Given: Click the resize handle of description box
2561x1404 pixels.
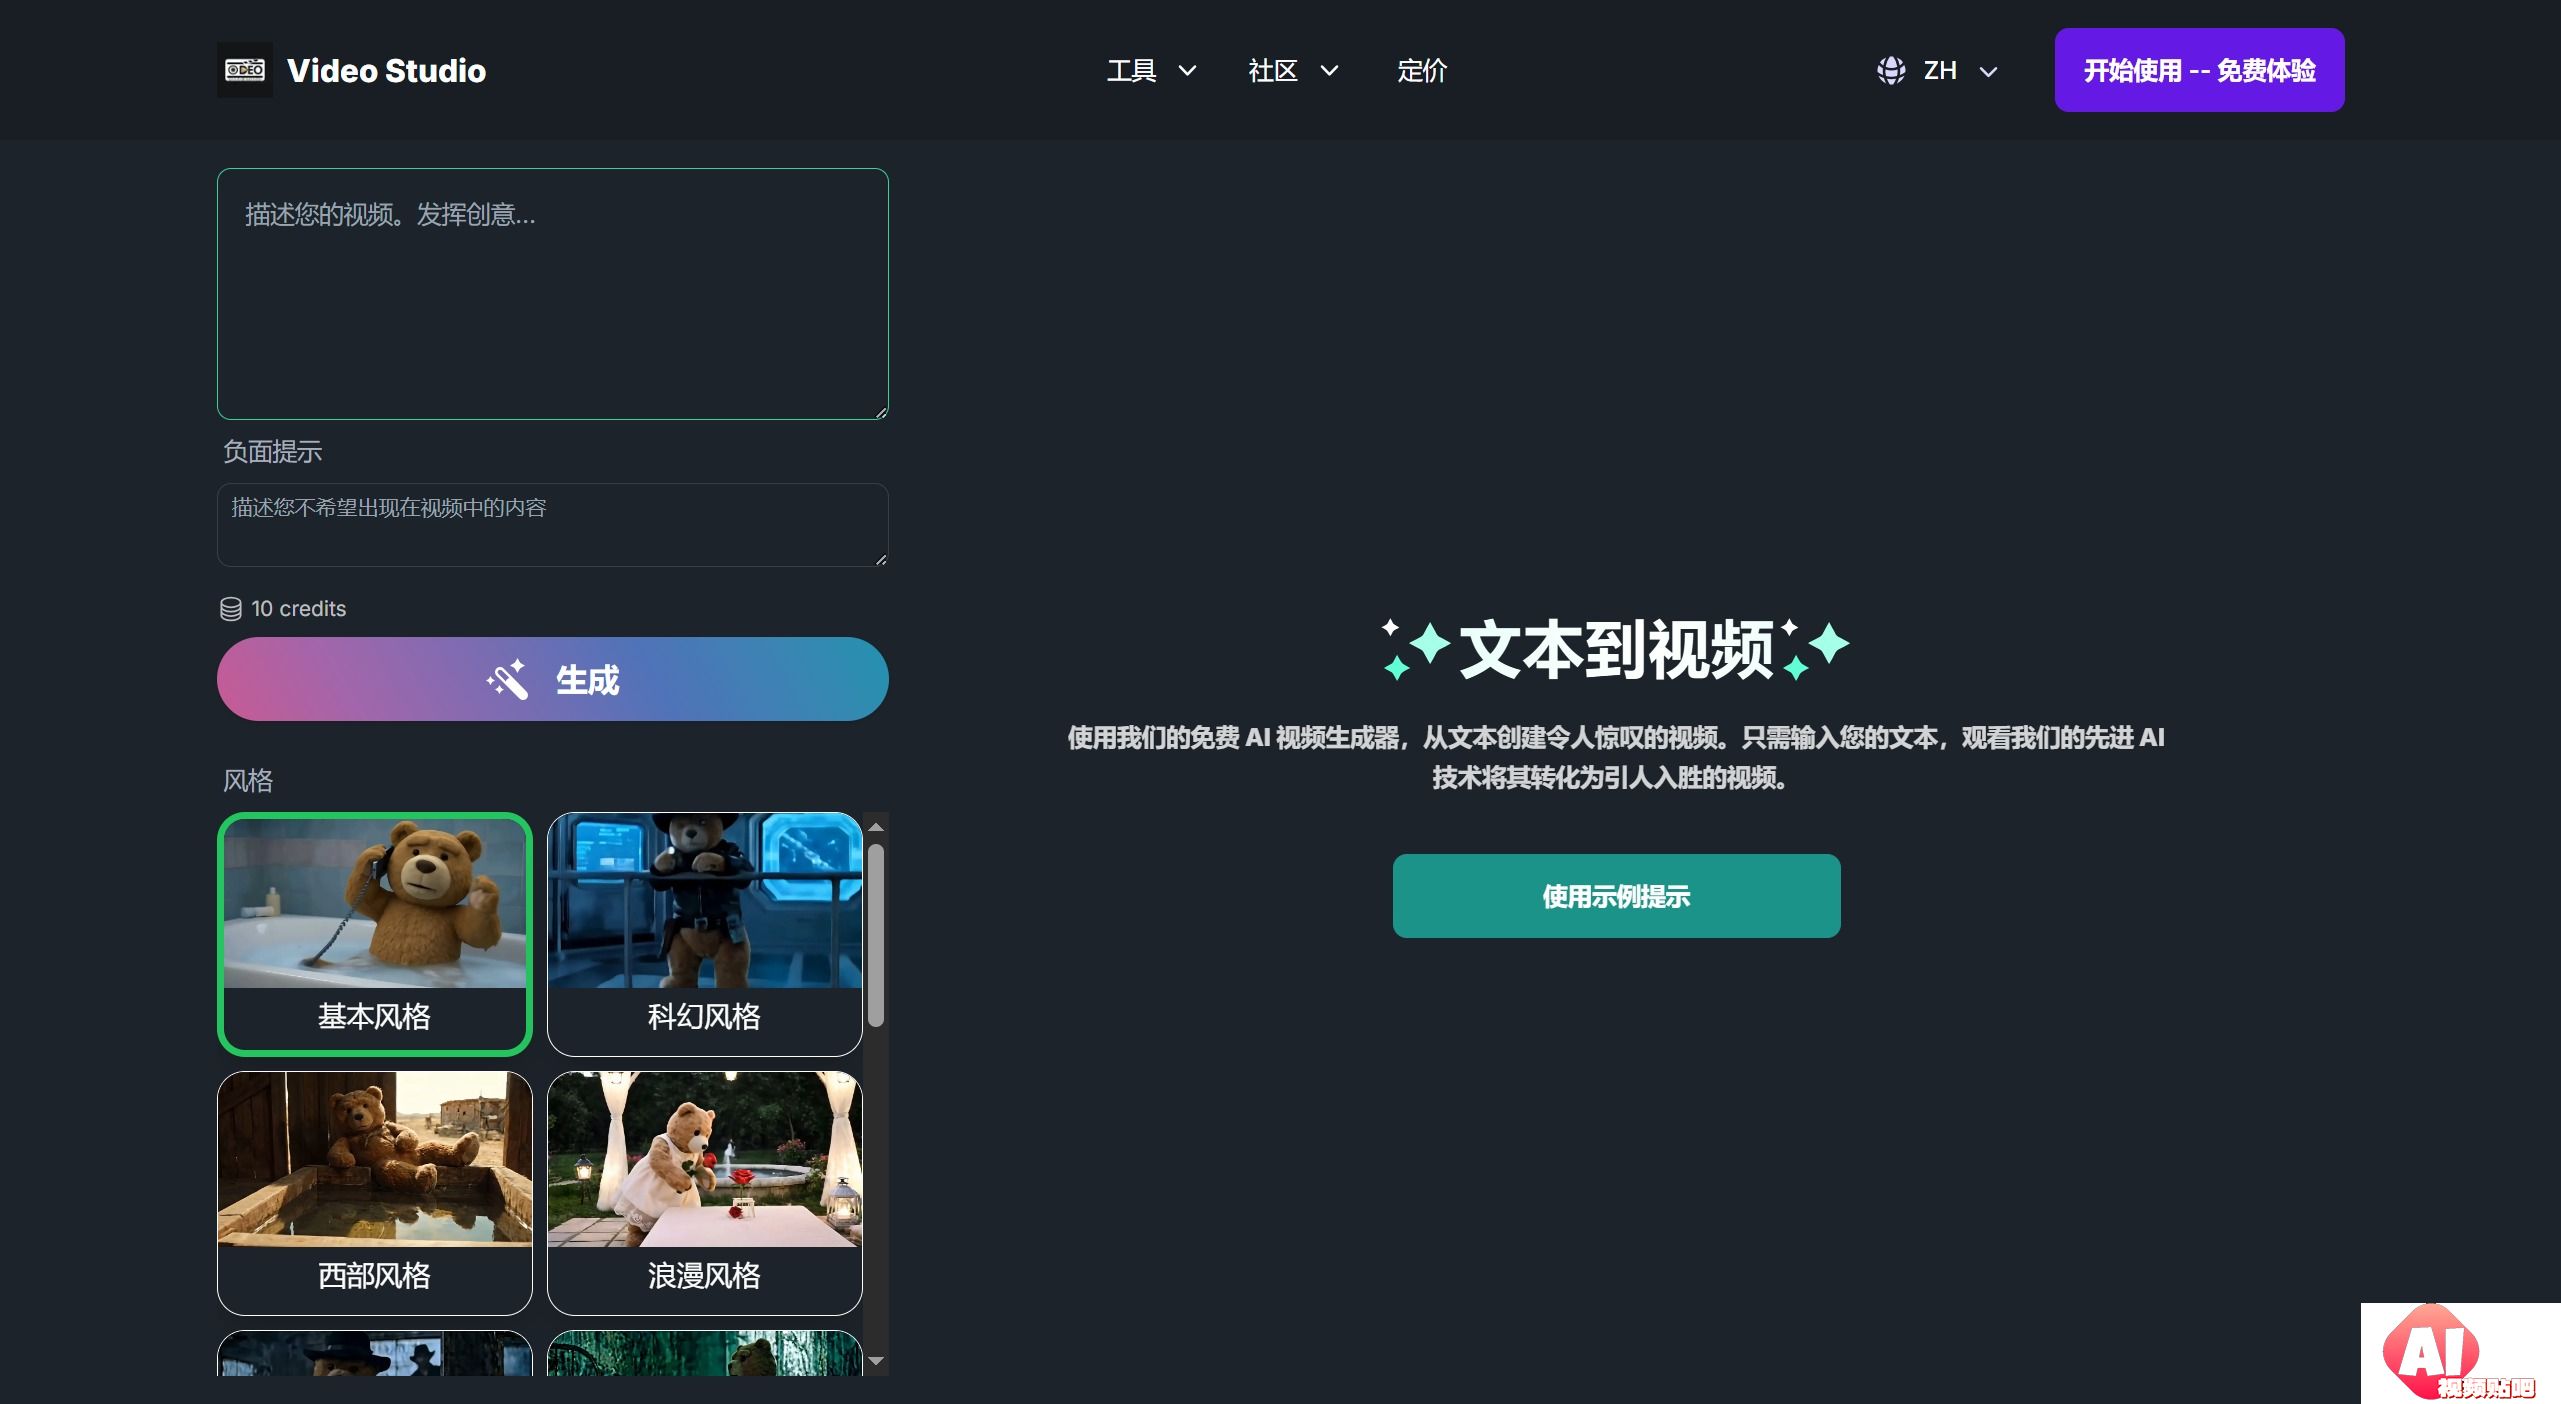Looking at the screenshot, I should pyautogui.click(x=880, y=411).
